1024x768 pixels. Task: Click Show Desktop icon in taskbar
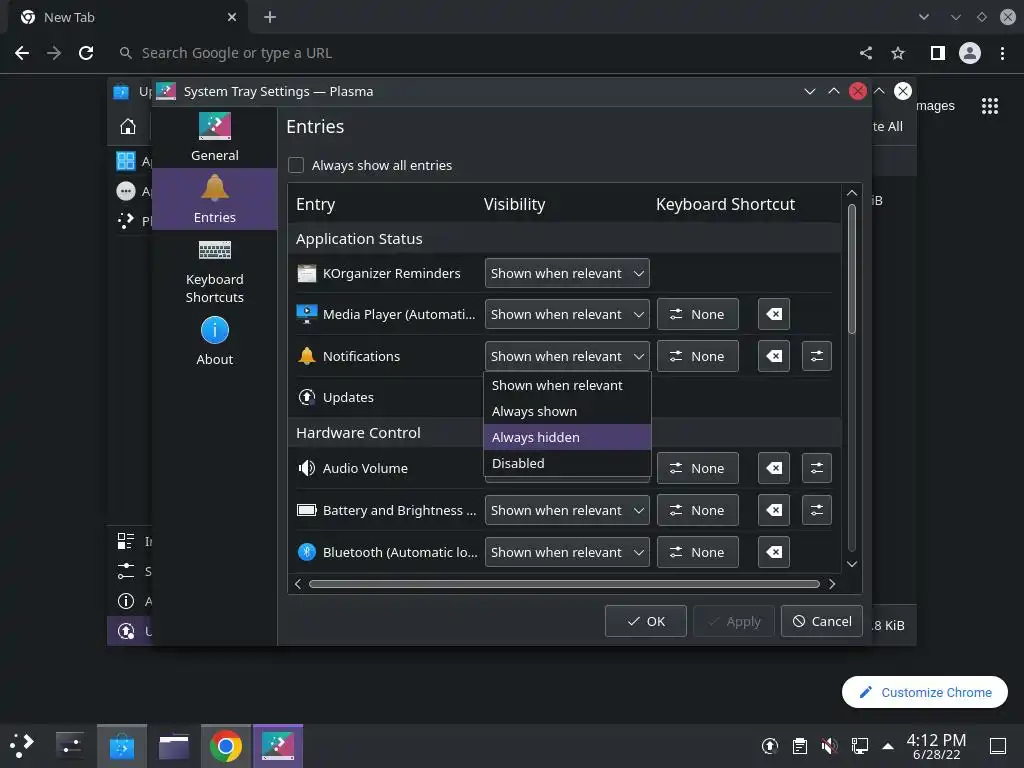(998, 746)
